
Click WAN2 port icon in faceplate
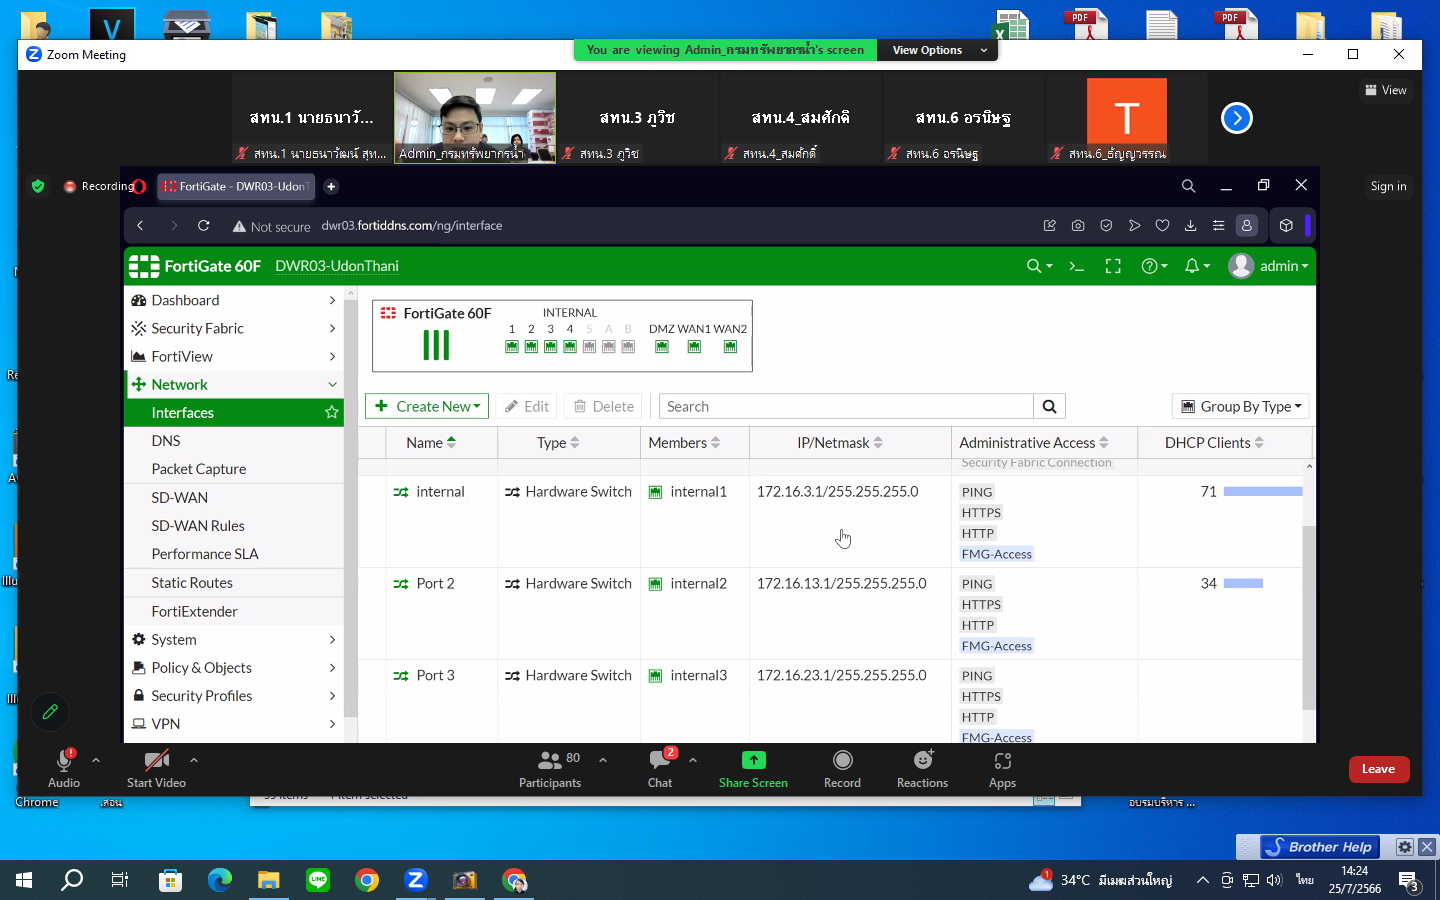point(730,347)
